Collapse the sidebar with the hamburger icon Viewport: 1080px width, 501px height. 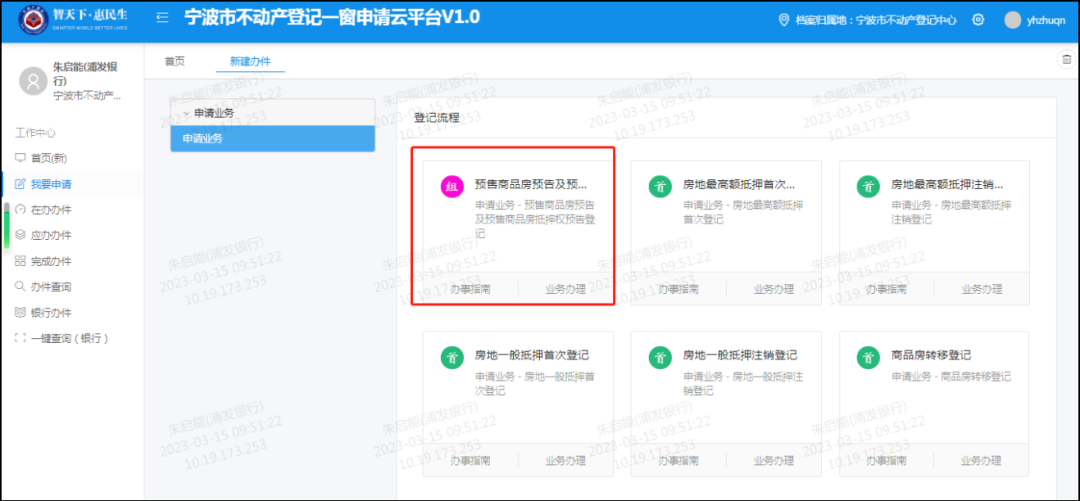coord(163,18)
